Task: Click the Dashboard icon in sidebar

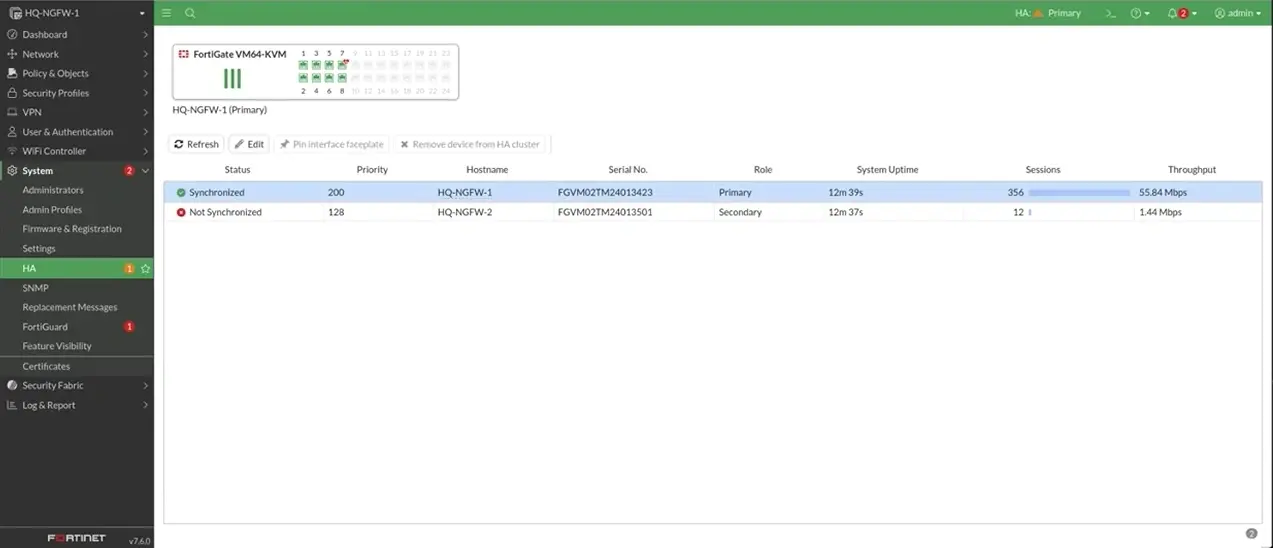Action: coord(12,35)
